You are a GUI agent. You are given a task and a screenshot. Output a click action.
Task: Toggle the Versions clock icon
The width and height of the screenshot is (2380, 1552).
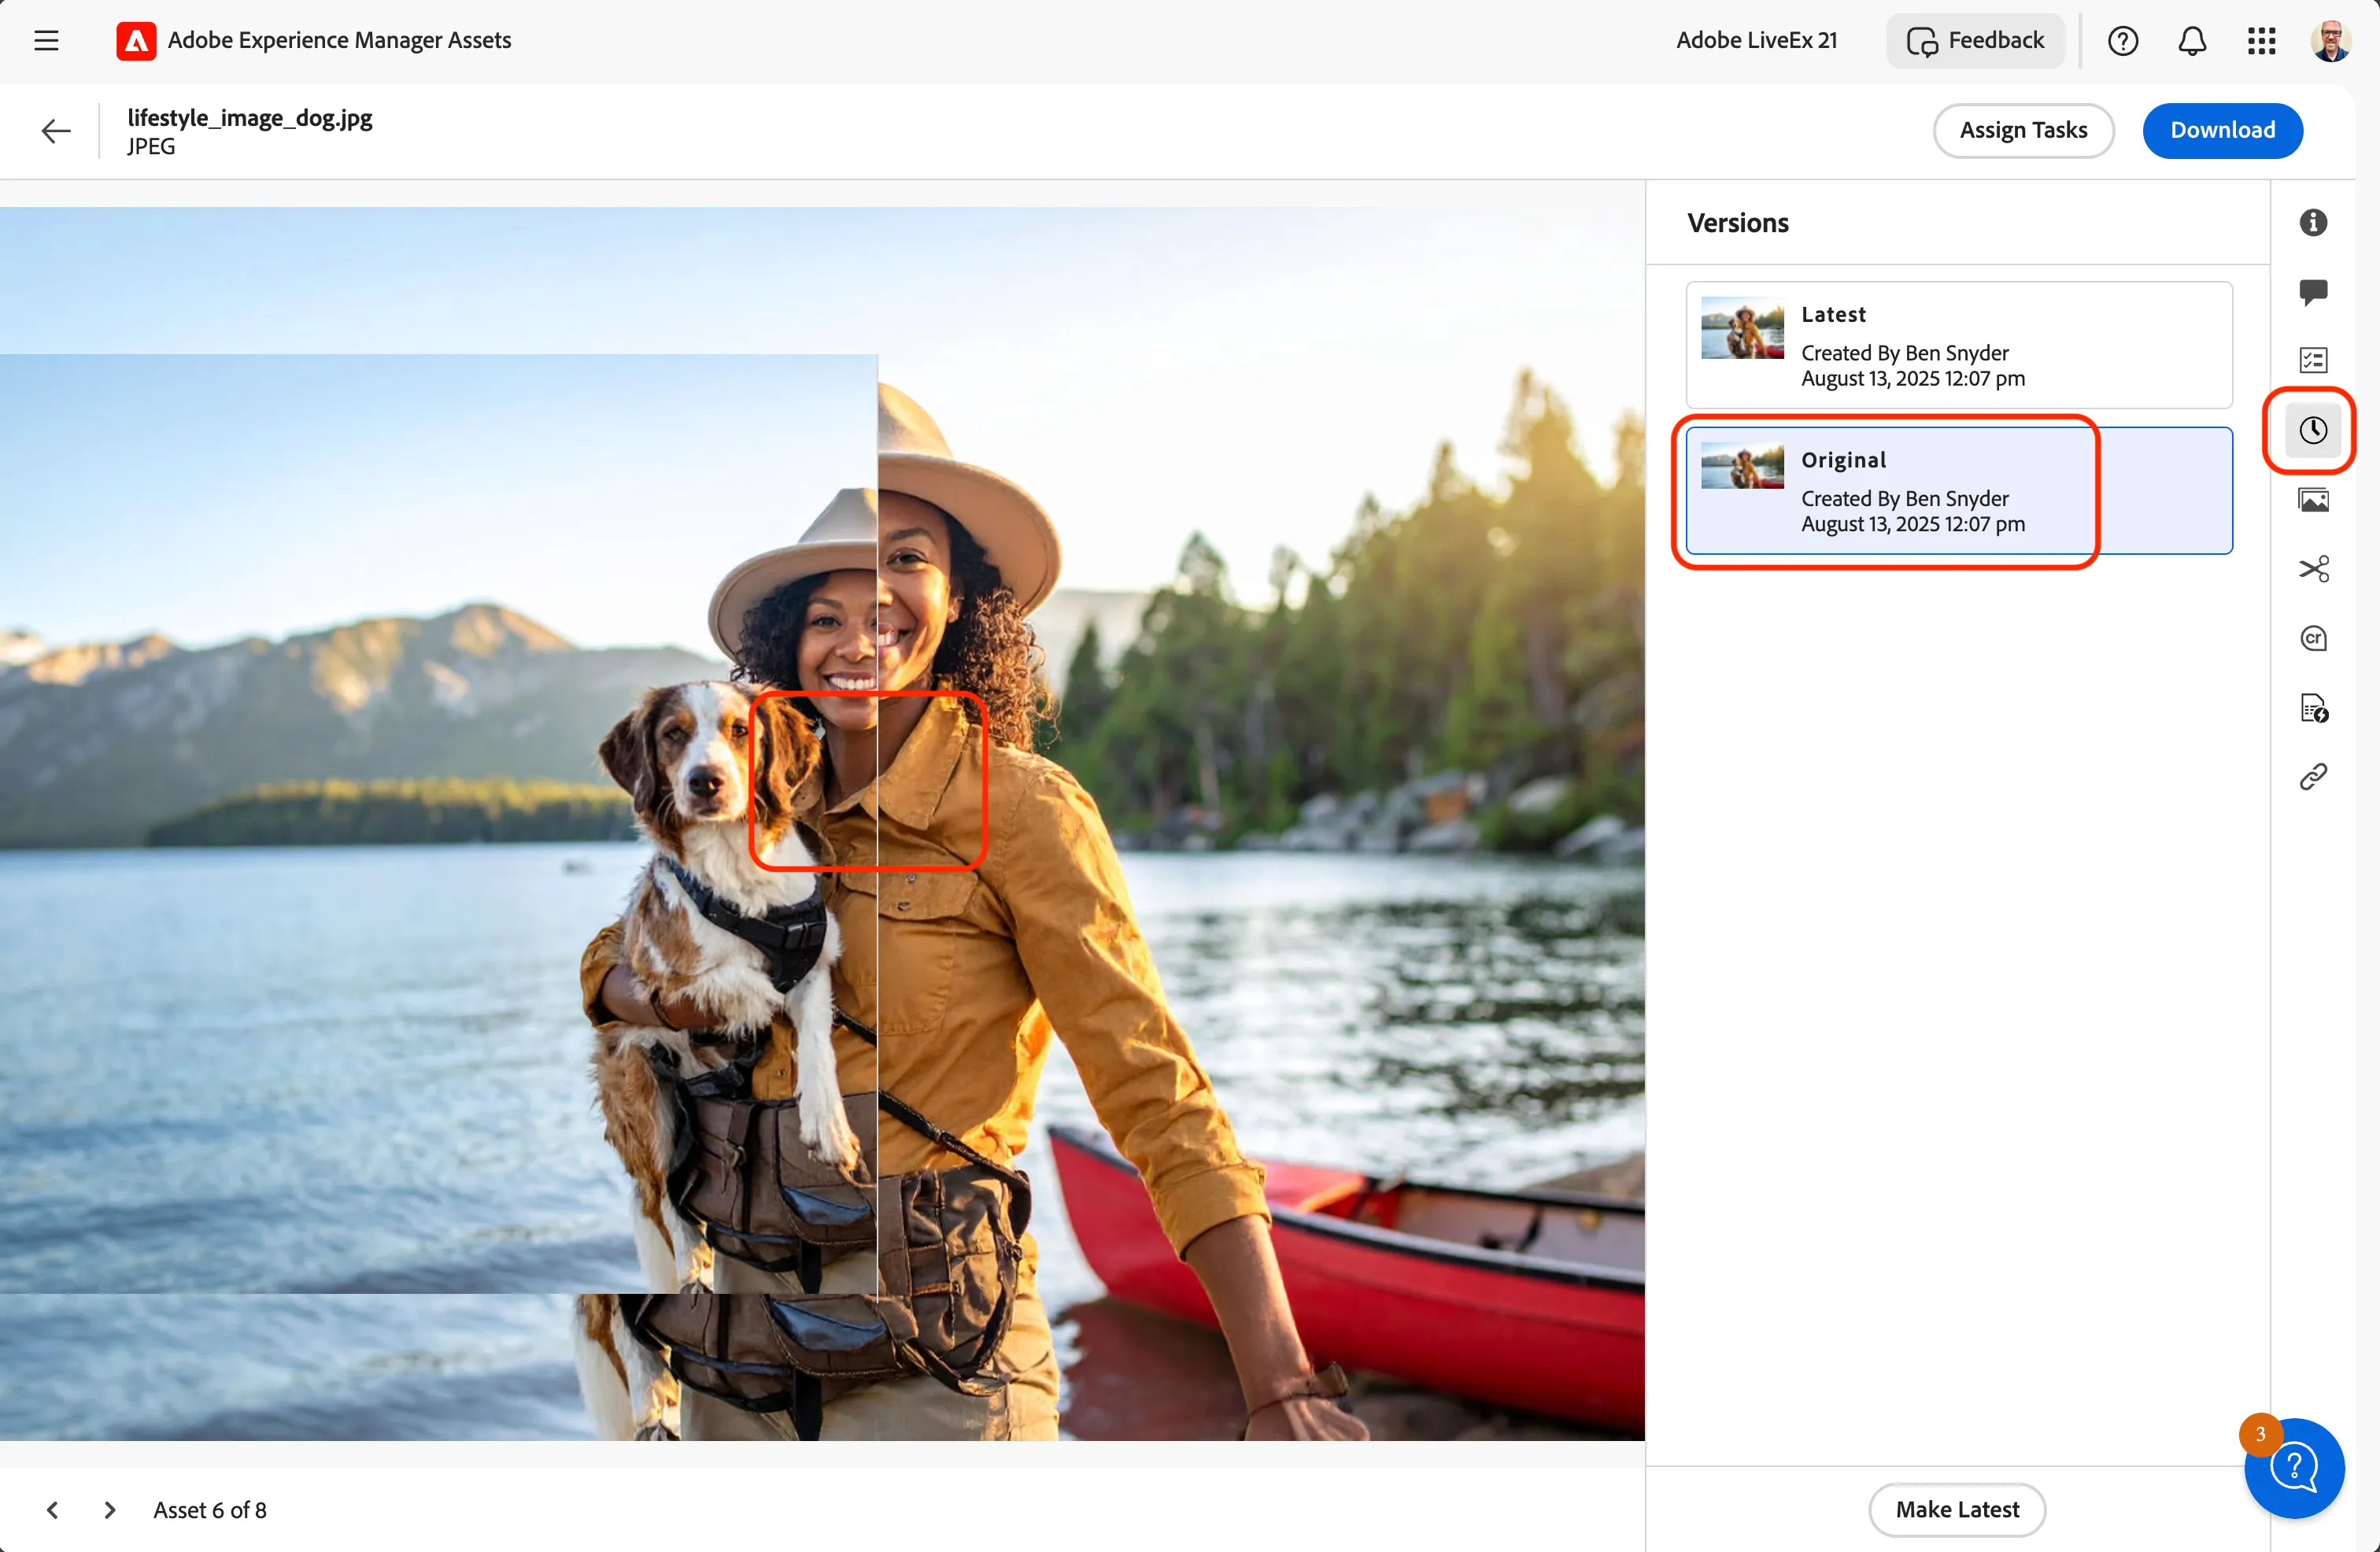click(2312, 430)
